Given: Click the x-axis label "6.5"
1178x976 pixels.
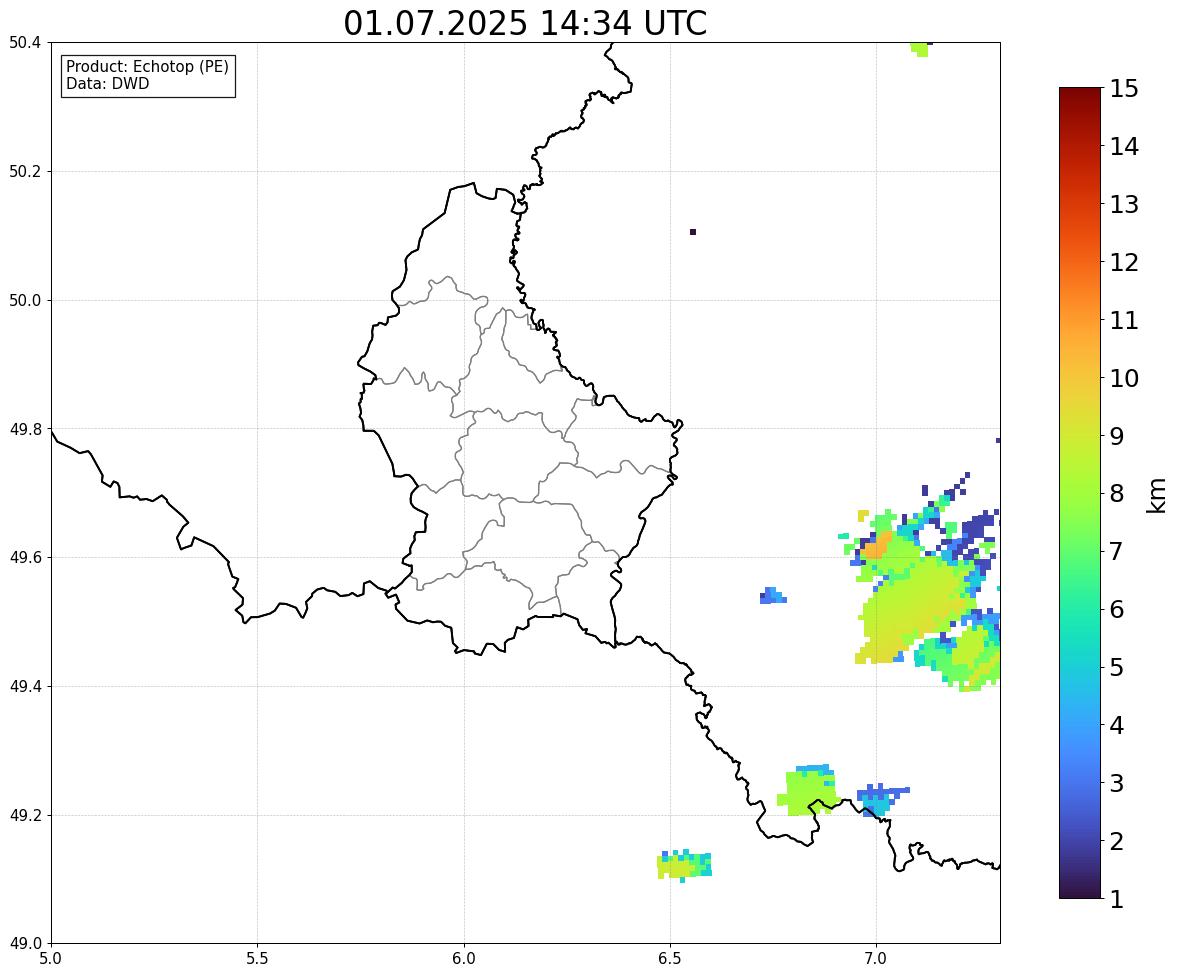Looking at the screenshot, I should click(669, 959).
